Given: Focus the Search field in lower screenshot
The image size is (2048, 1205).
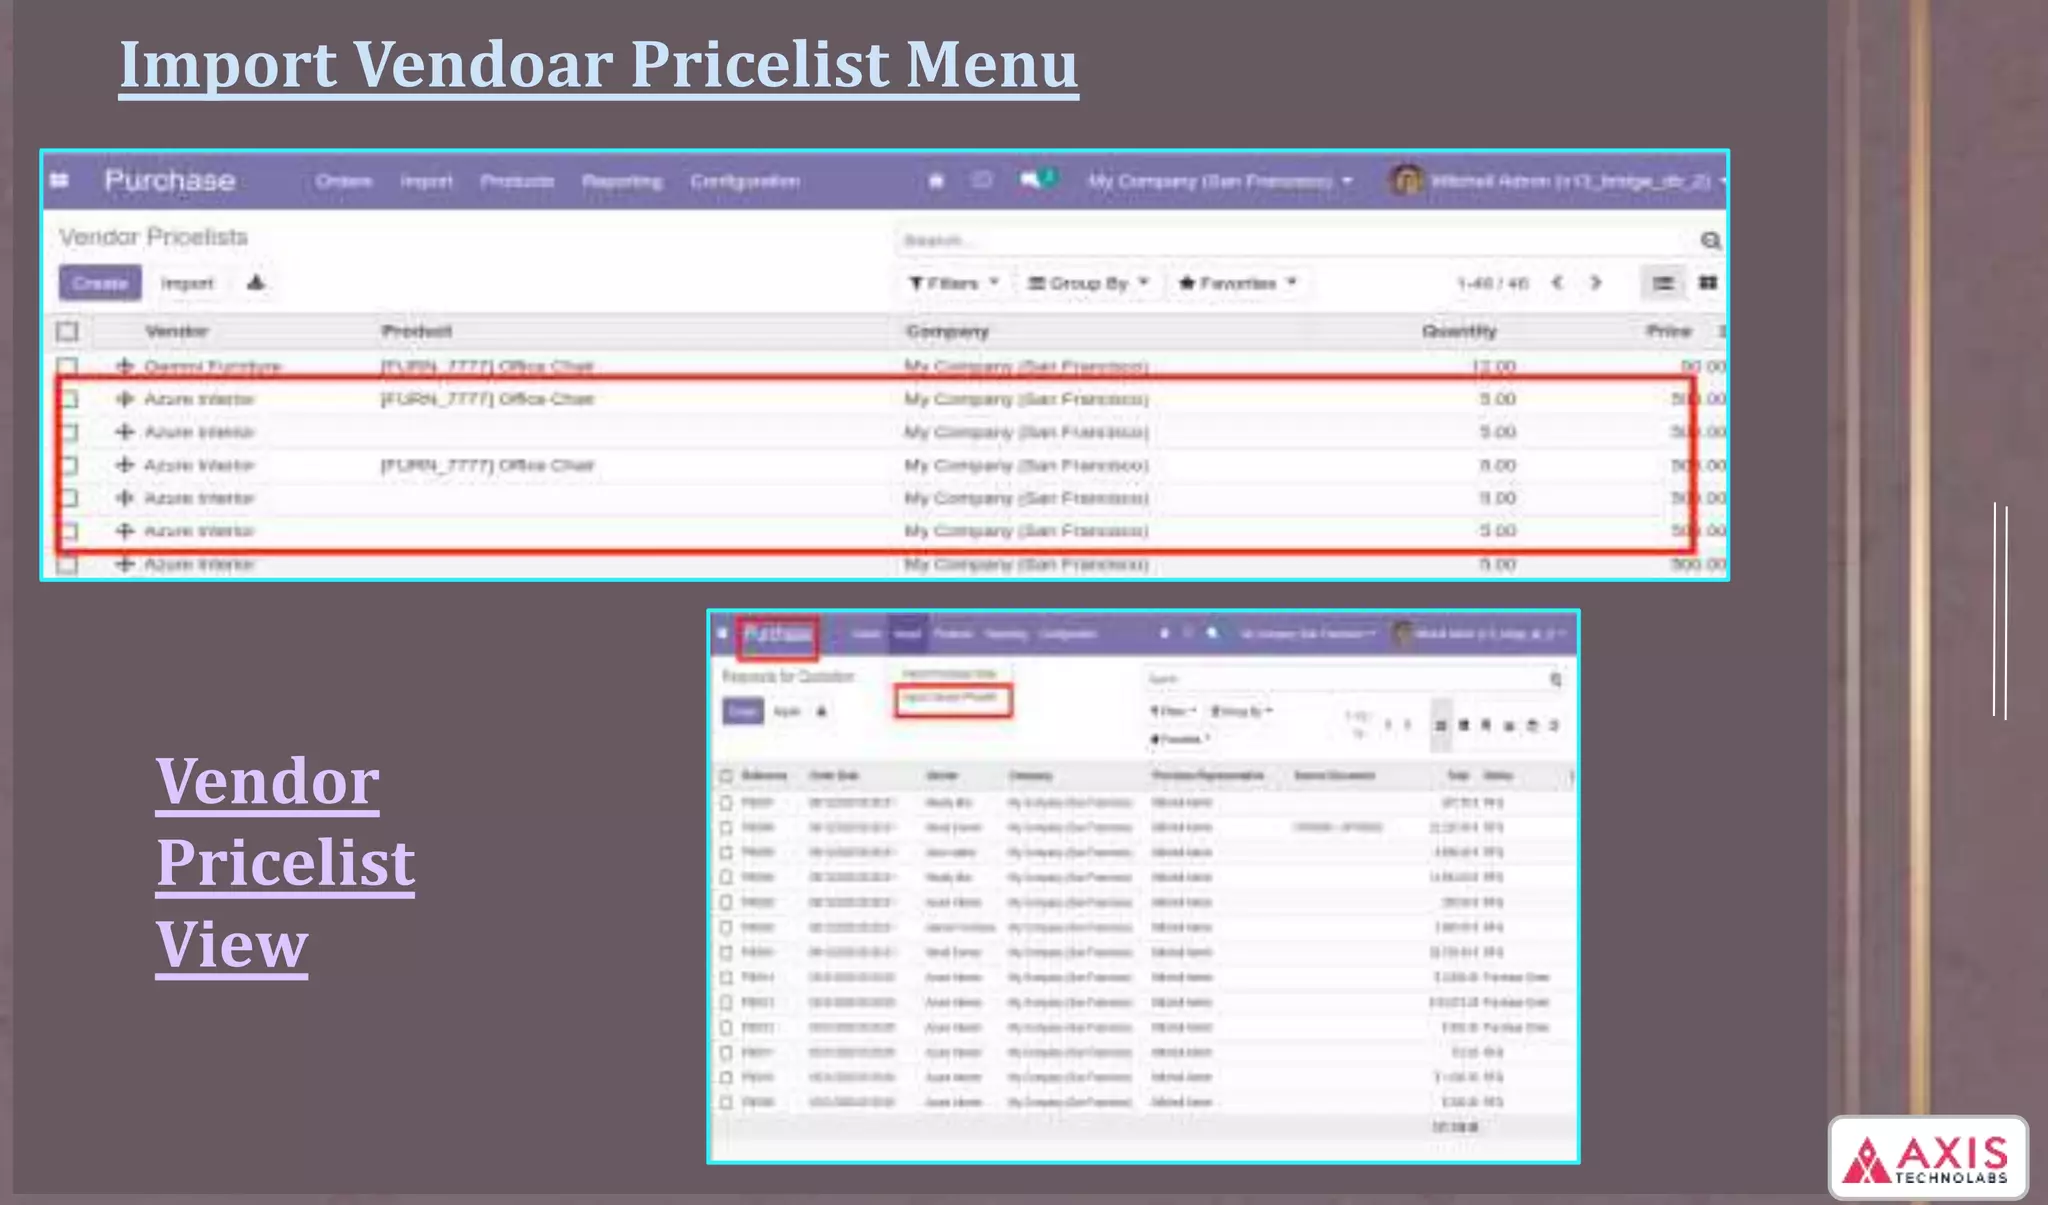Looking at the screenshot, I should [x=1345, y=679].
